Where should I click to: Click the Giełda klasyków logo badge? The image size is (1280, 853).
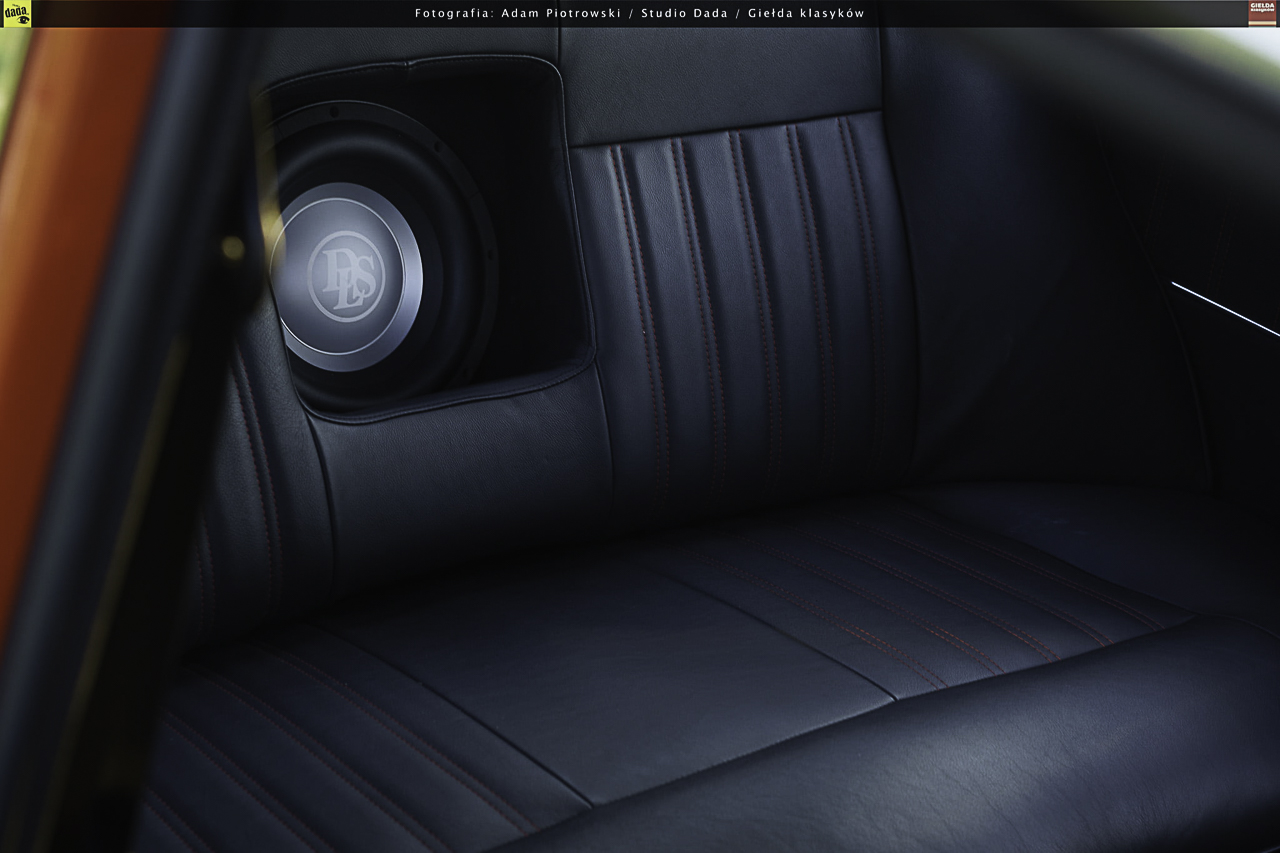click(x=1263, y=13)
